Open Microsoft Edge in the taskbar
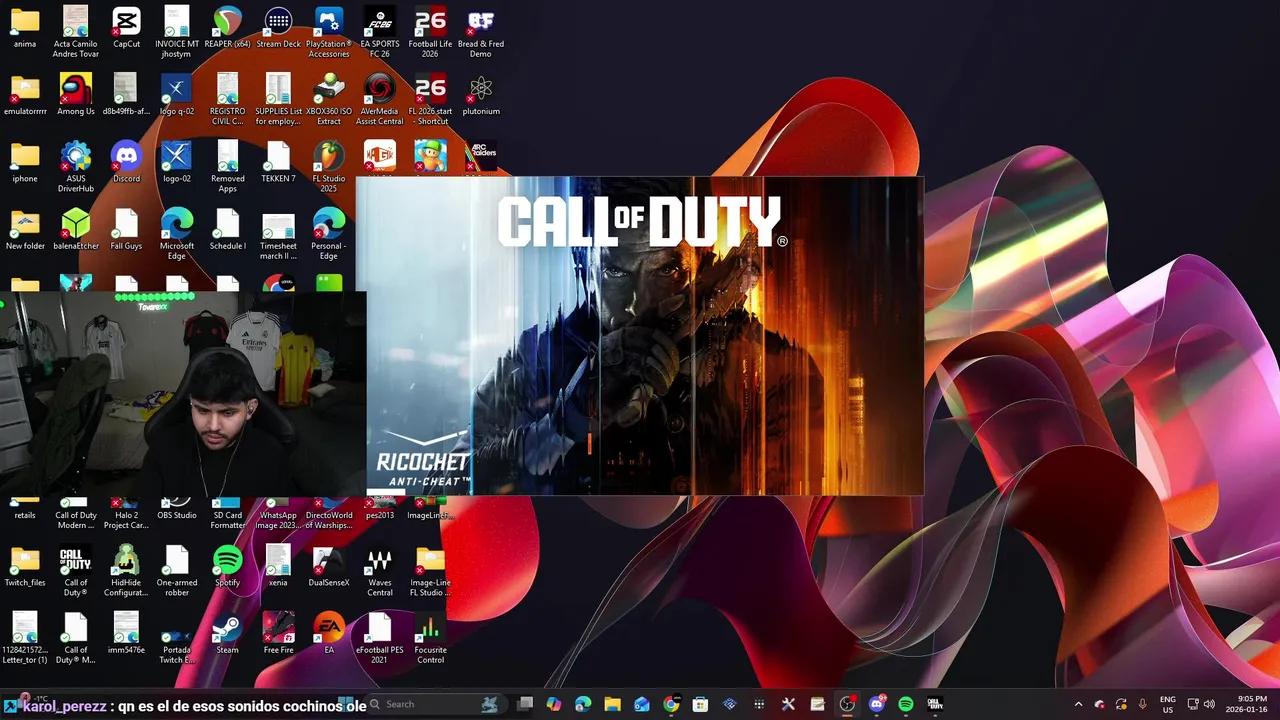 (x=583, y=704)
